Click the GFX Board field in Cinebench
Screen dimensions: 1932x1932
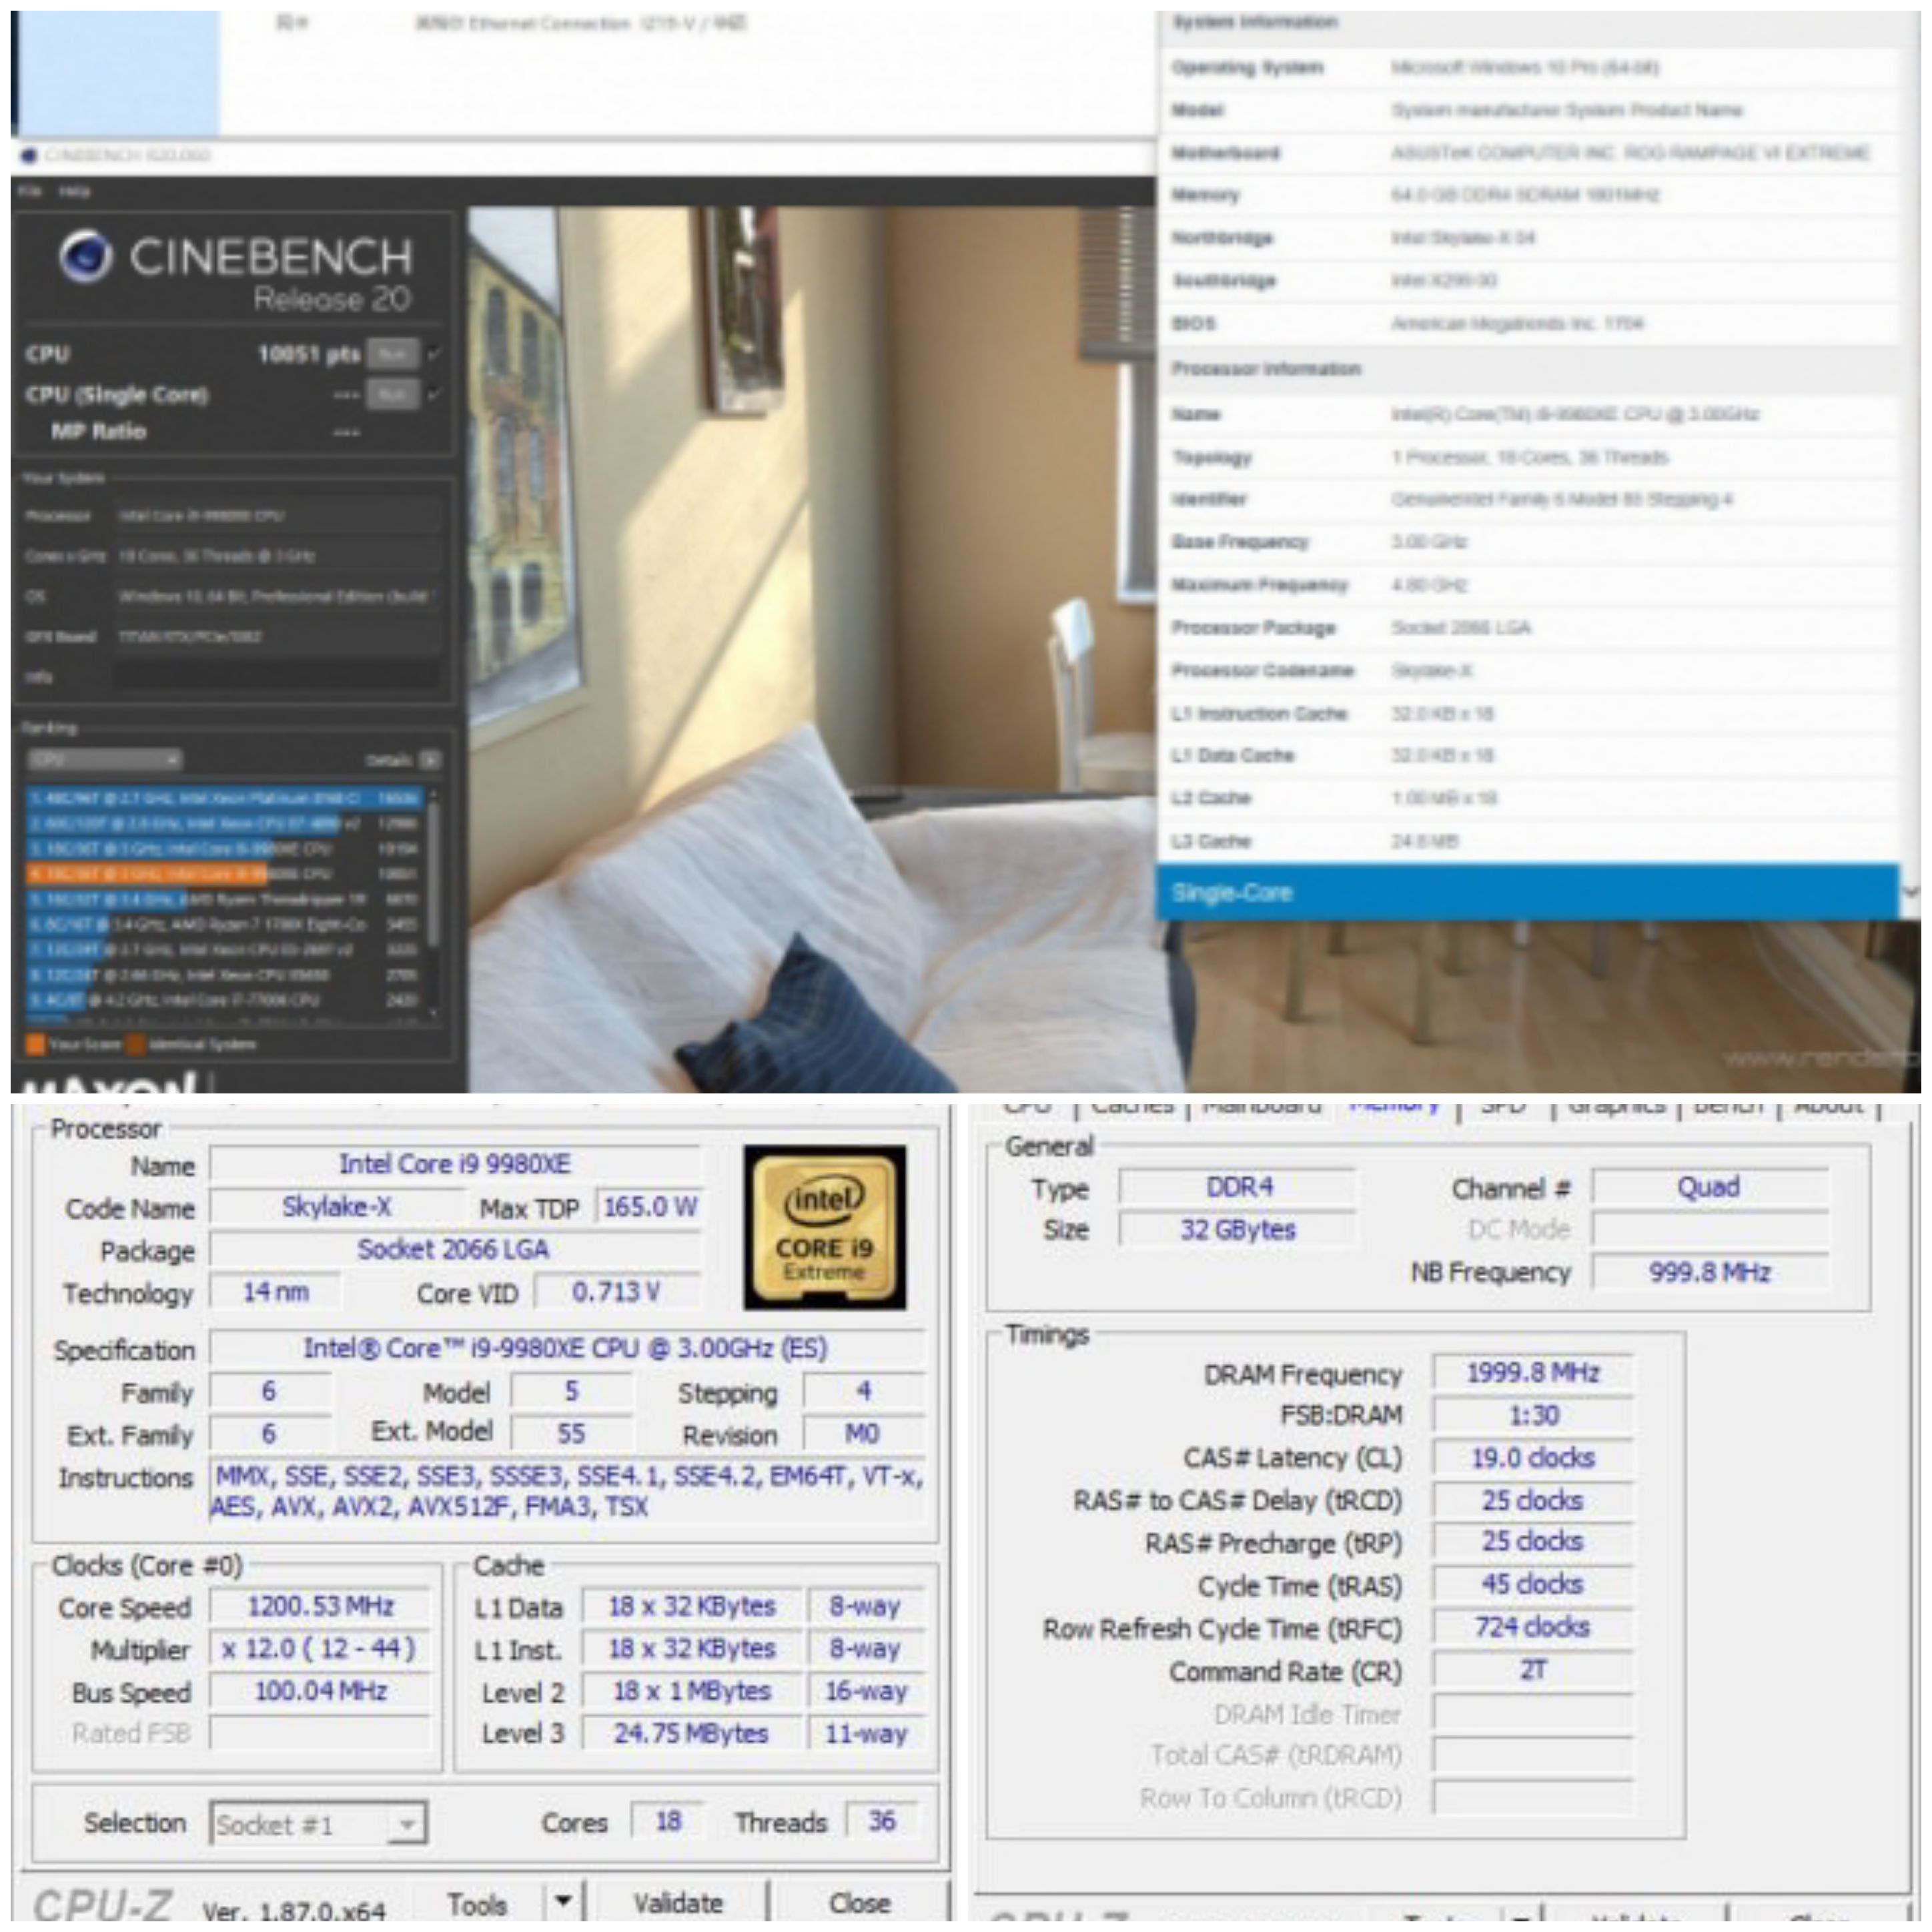click(277, 636)
